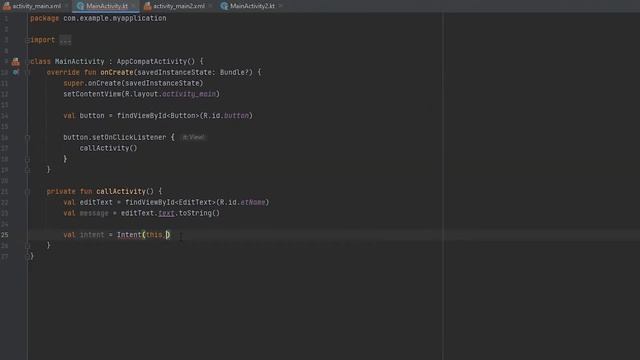Collapse the setOnClickListener lambda fold marker
The image size is (640, 360).
tap(27, 138)
